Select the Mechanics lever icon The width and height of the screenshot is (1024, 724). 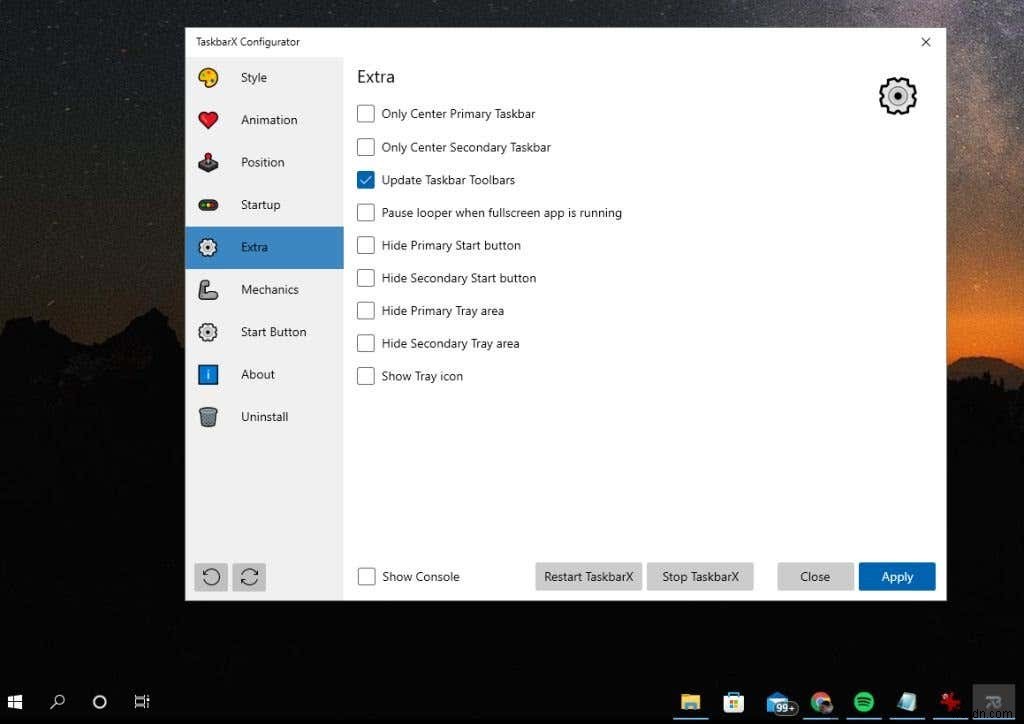click(210, 289)
